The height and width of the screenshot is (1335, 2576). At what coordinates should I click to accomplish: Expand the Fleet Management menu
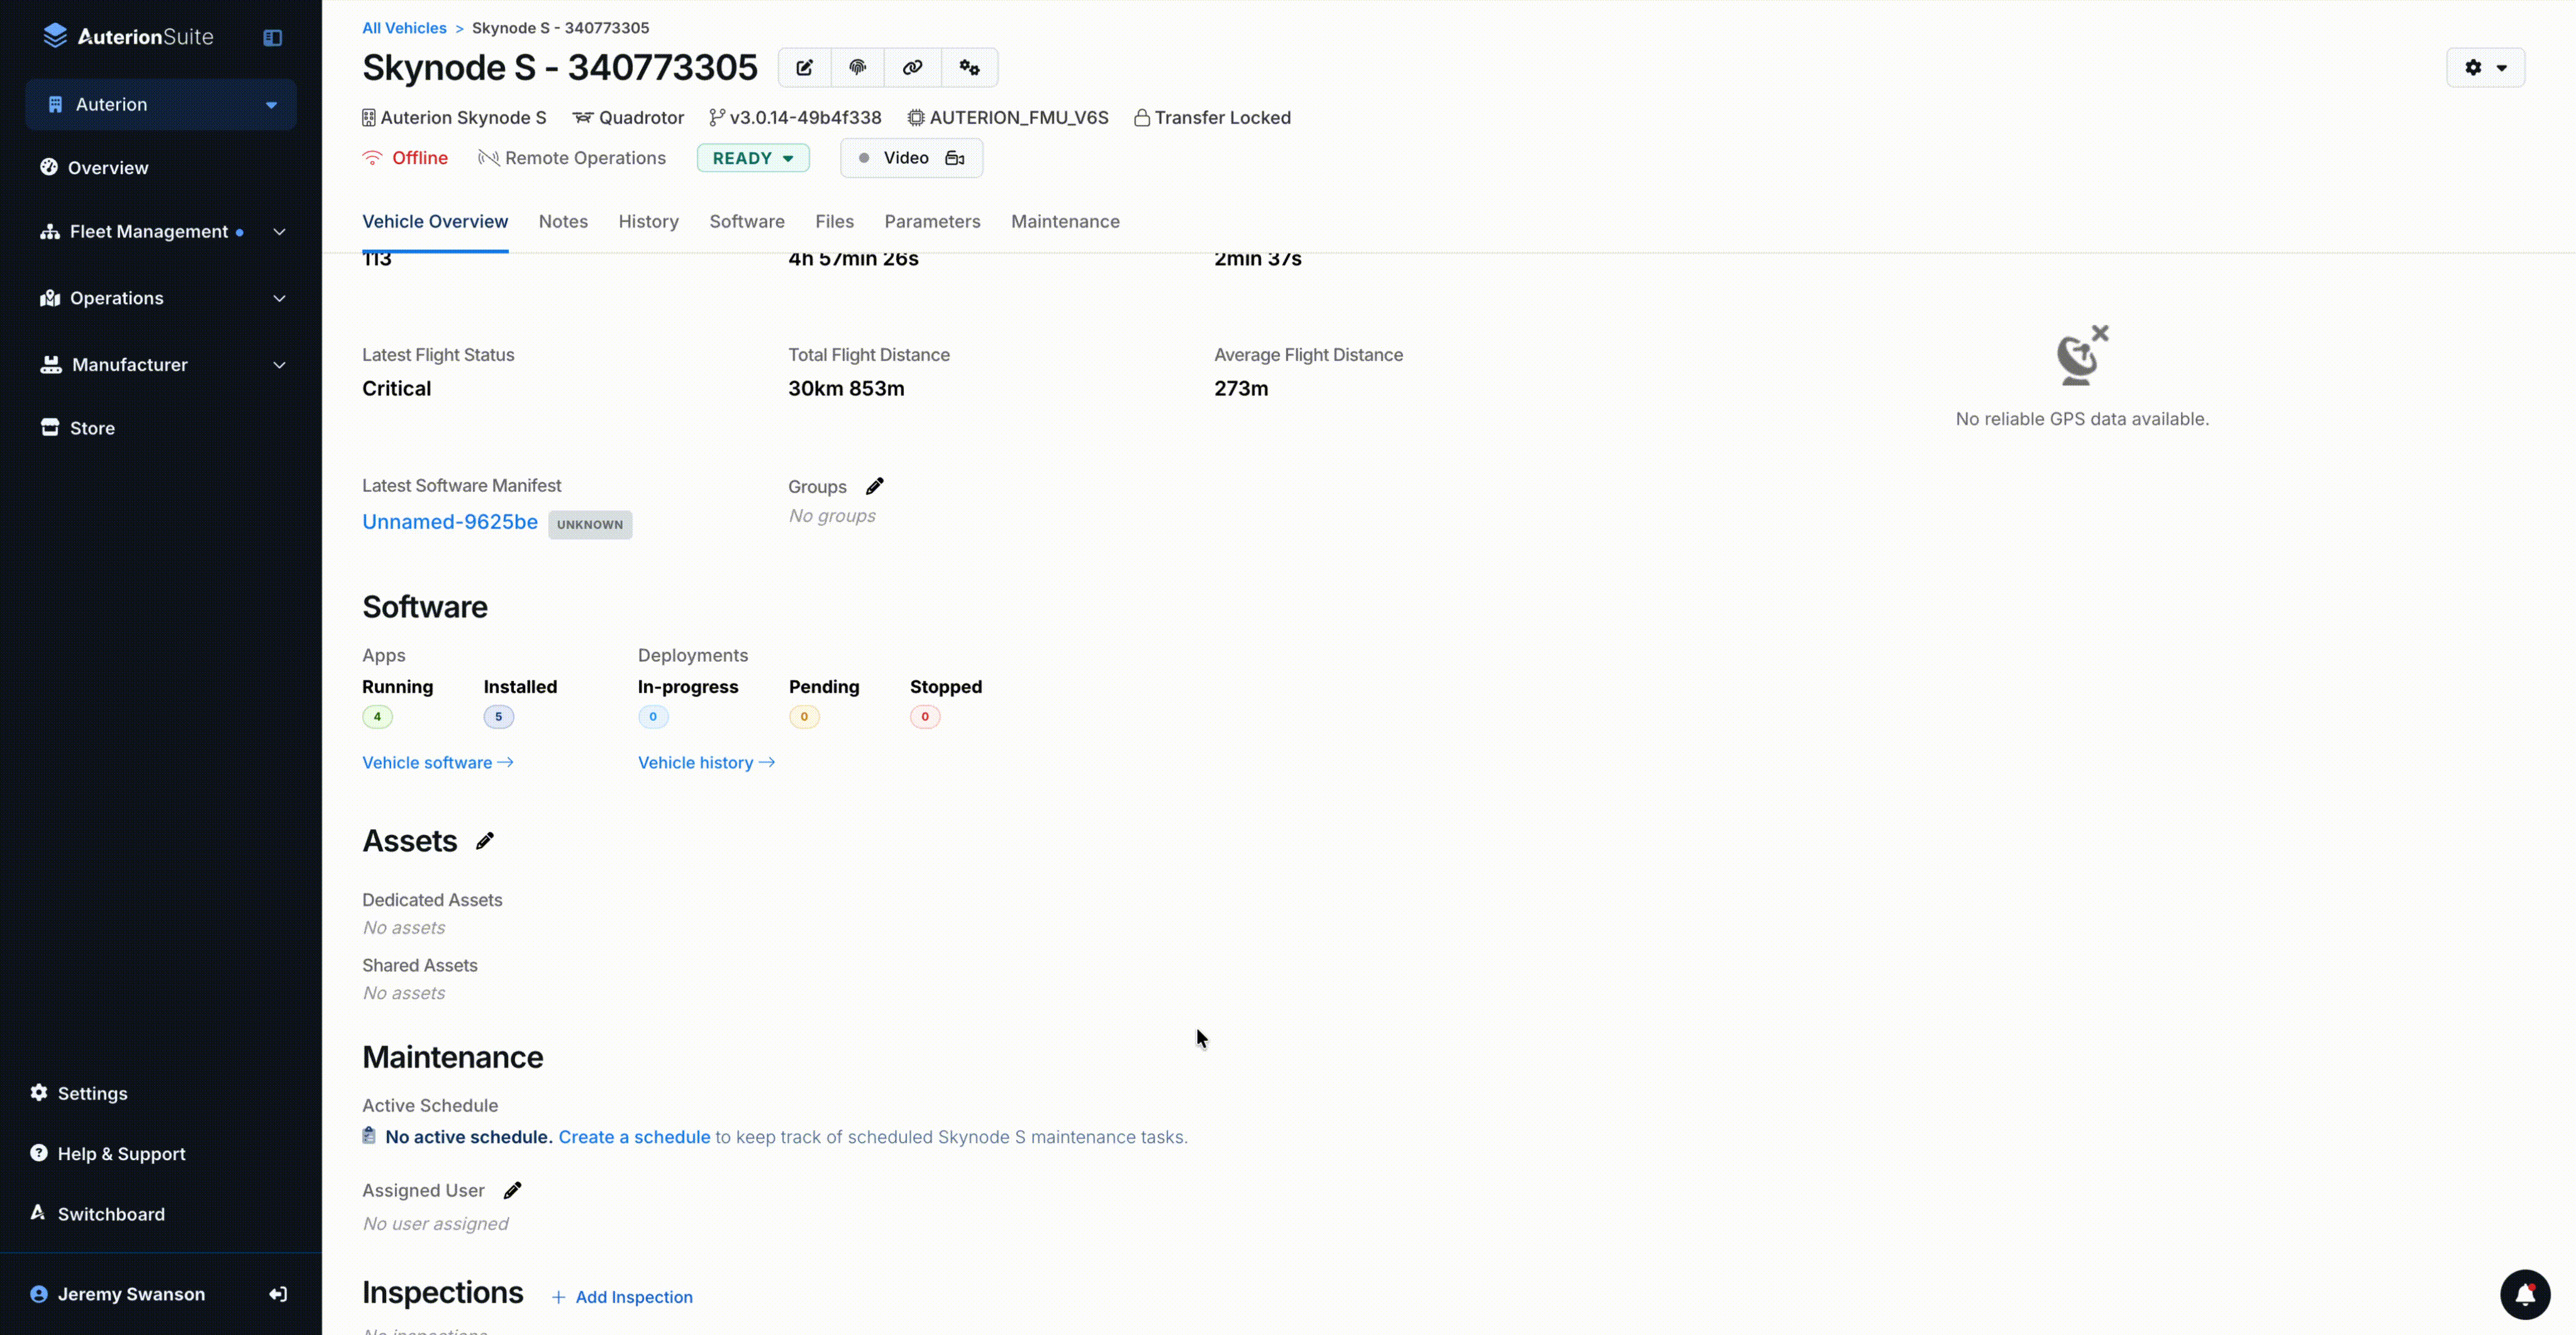point(160,231)
